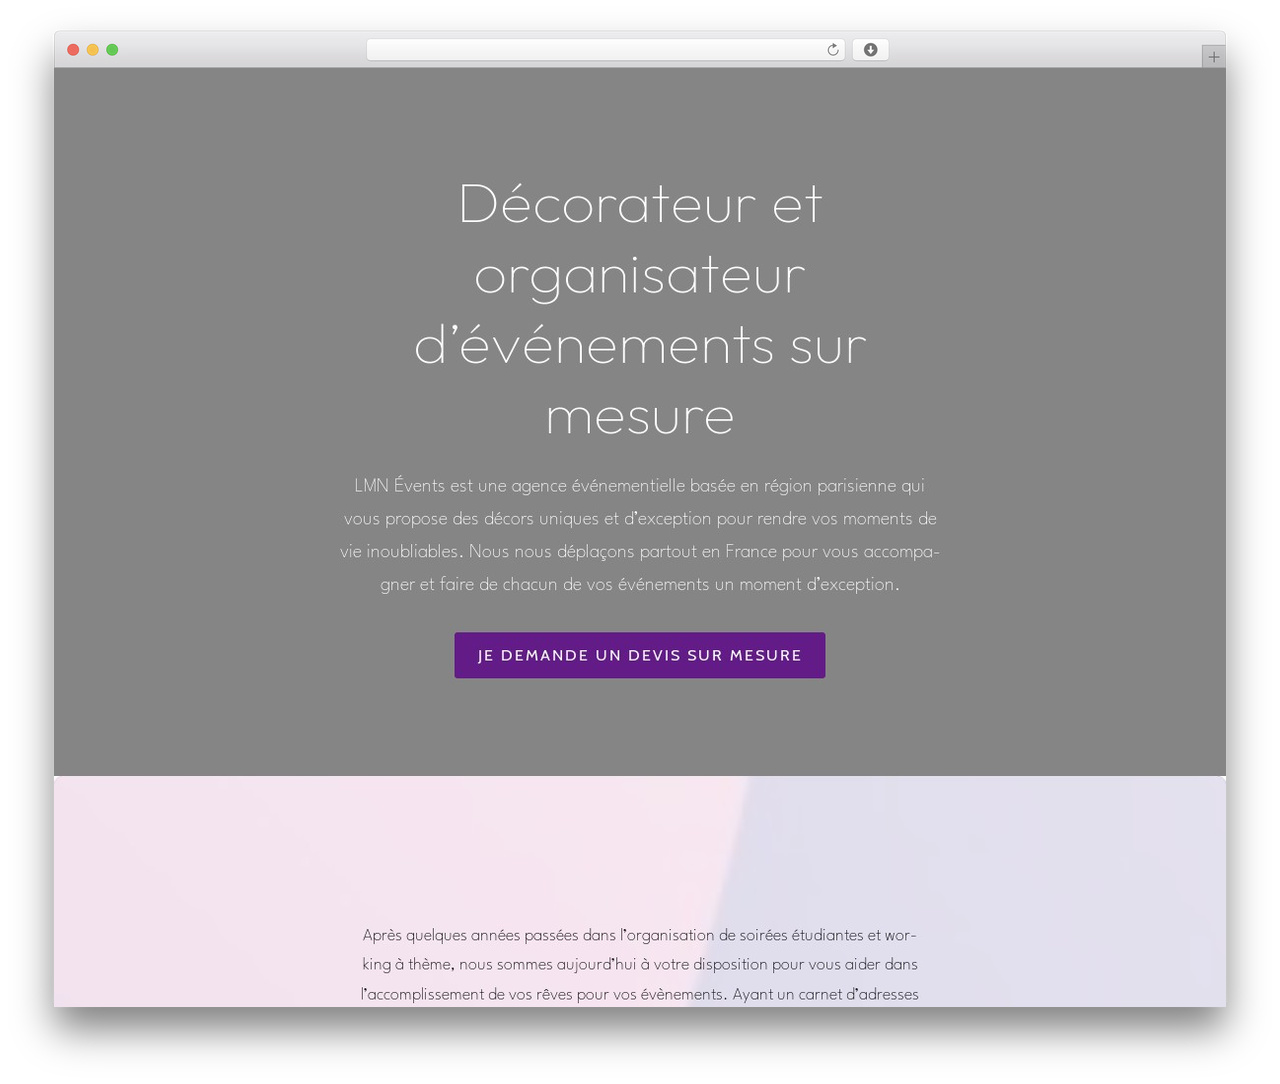Click the download arrow icon button
The height and width of the screenshot is (1084, 1280).
click(870, 50)
